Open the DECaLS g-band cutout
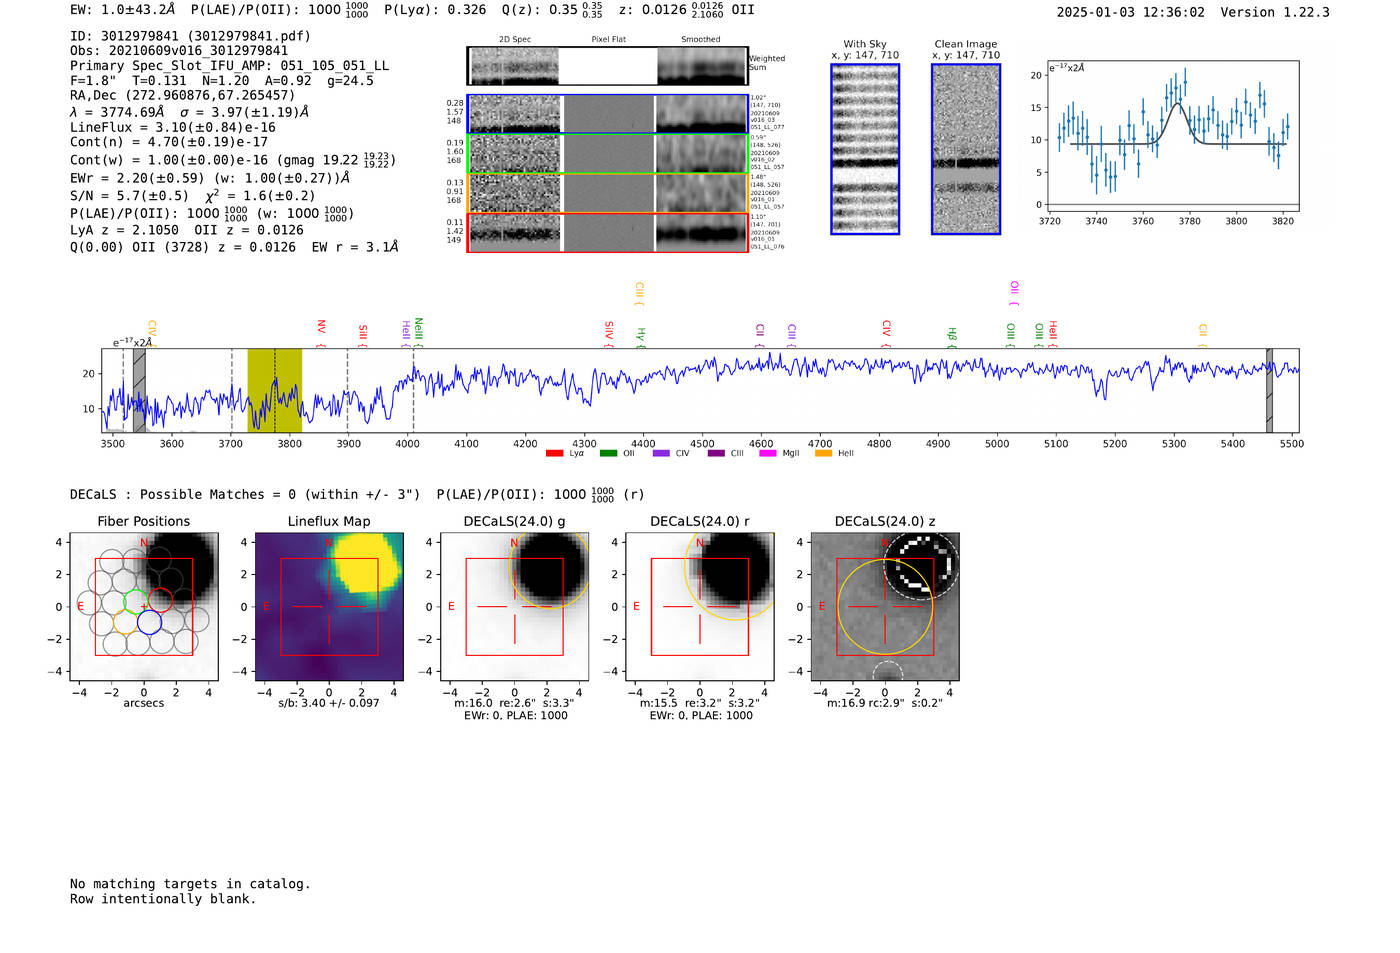Viewport: 1400px width, 953px height. (515, 607)
